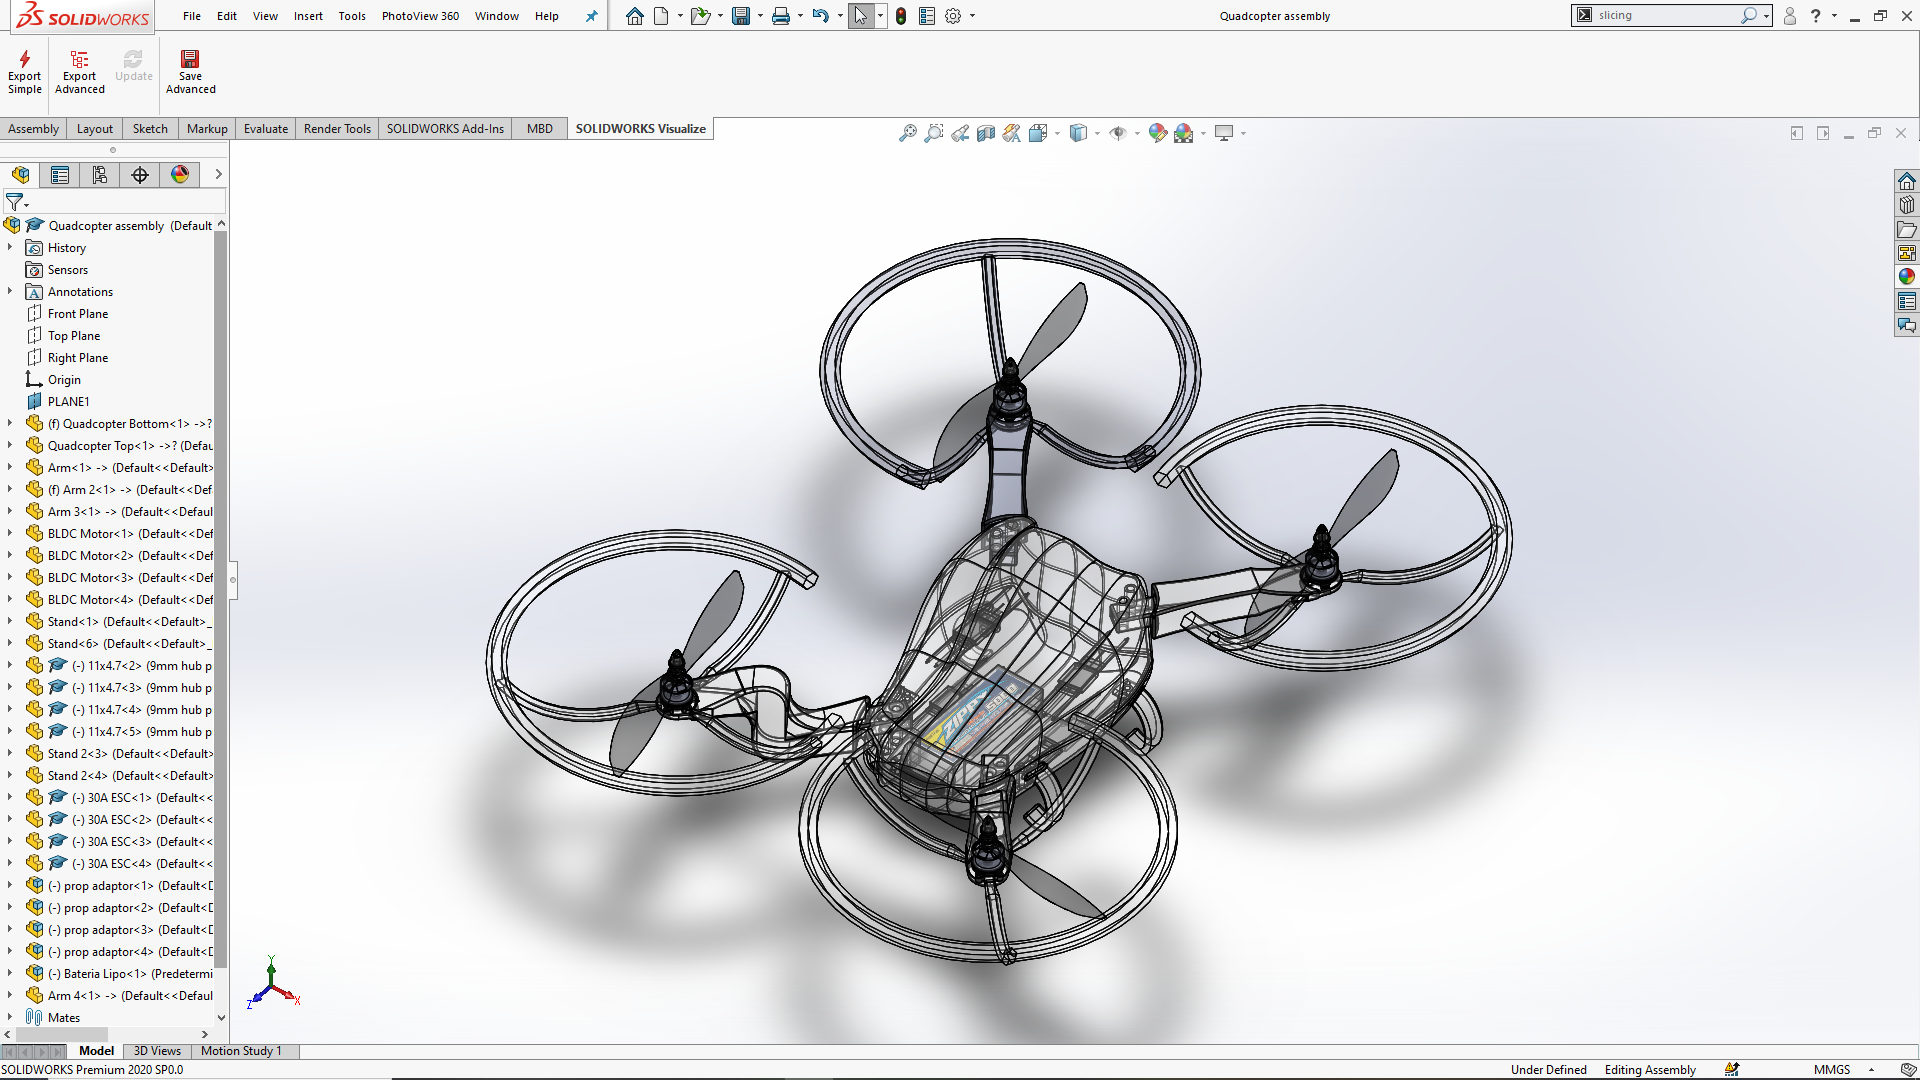
Task: Expand the History tree node
Action: (10, 247)
